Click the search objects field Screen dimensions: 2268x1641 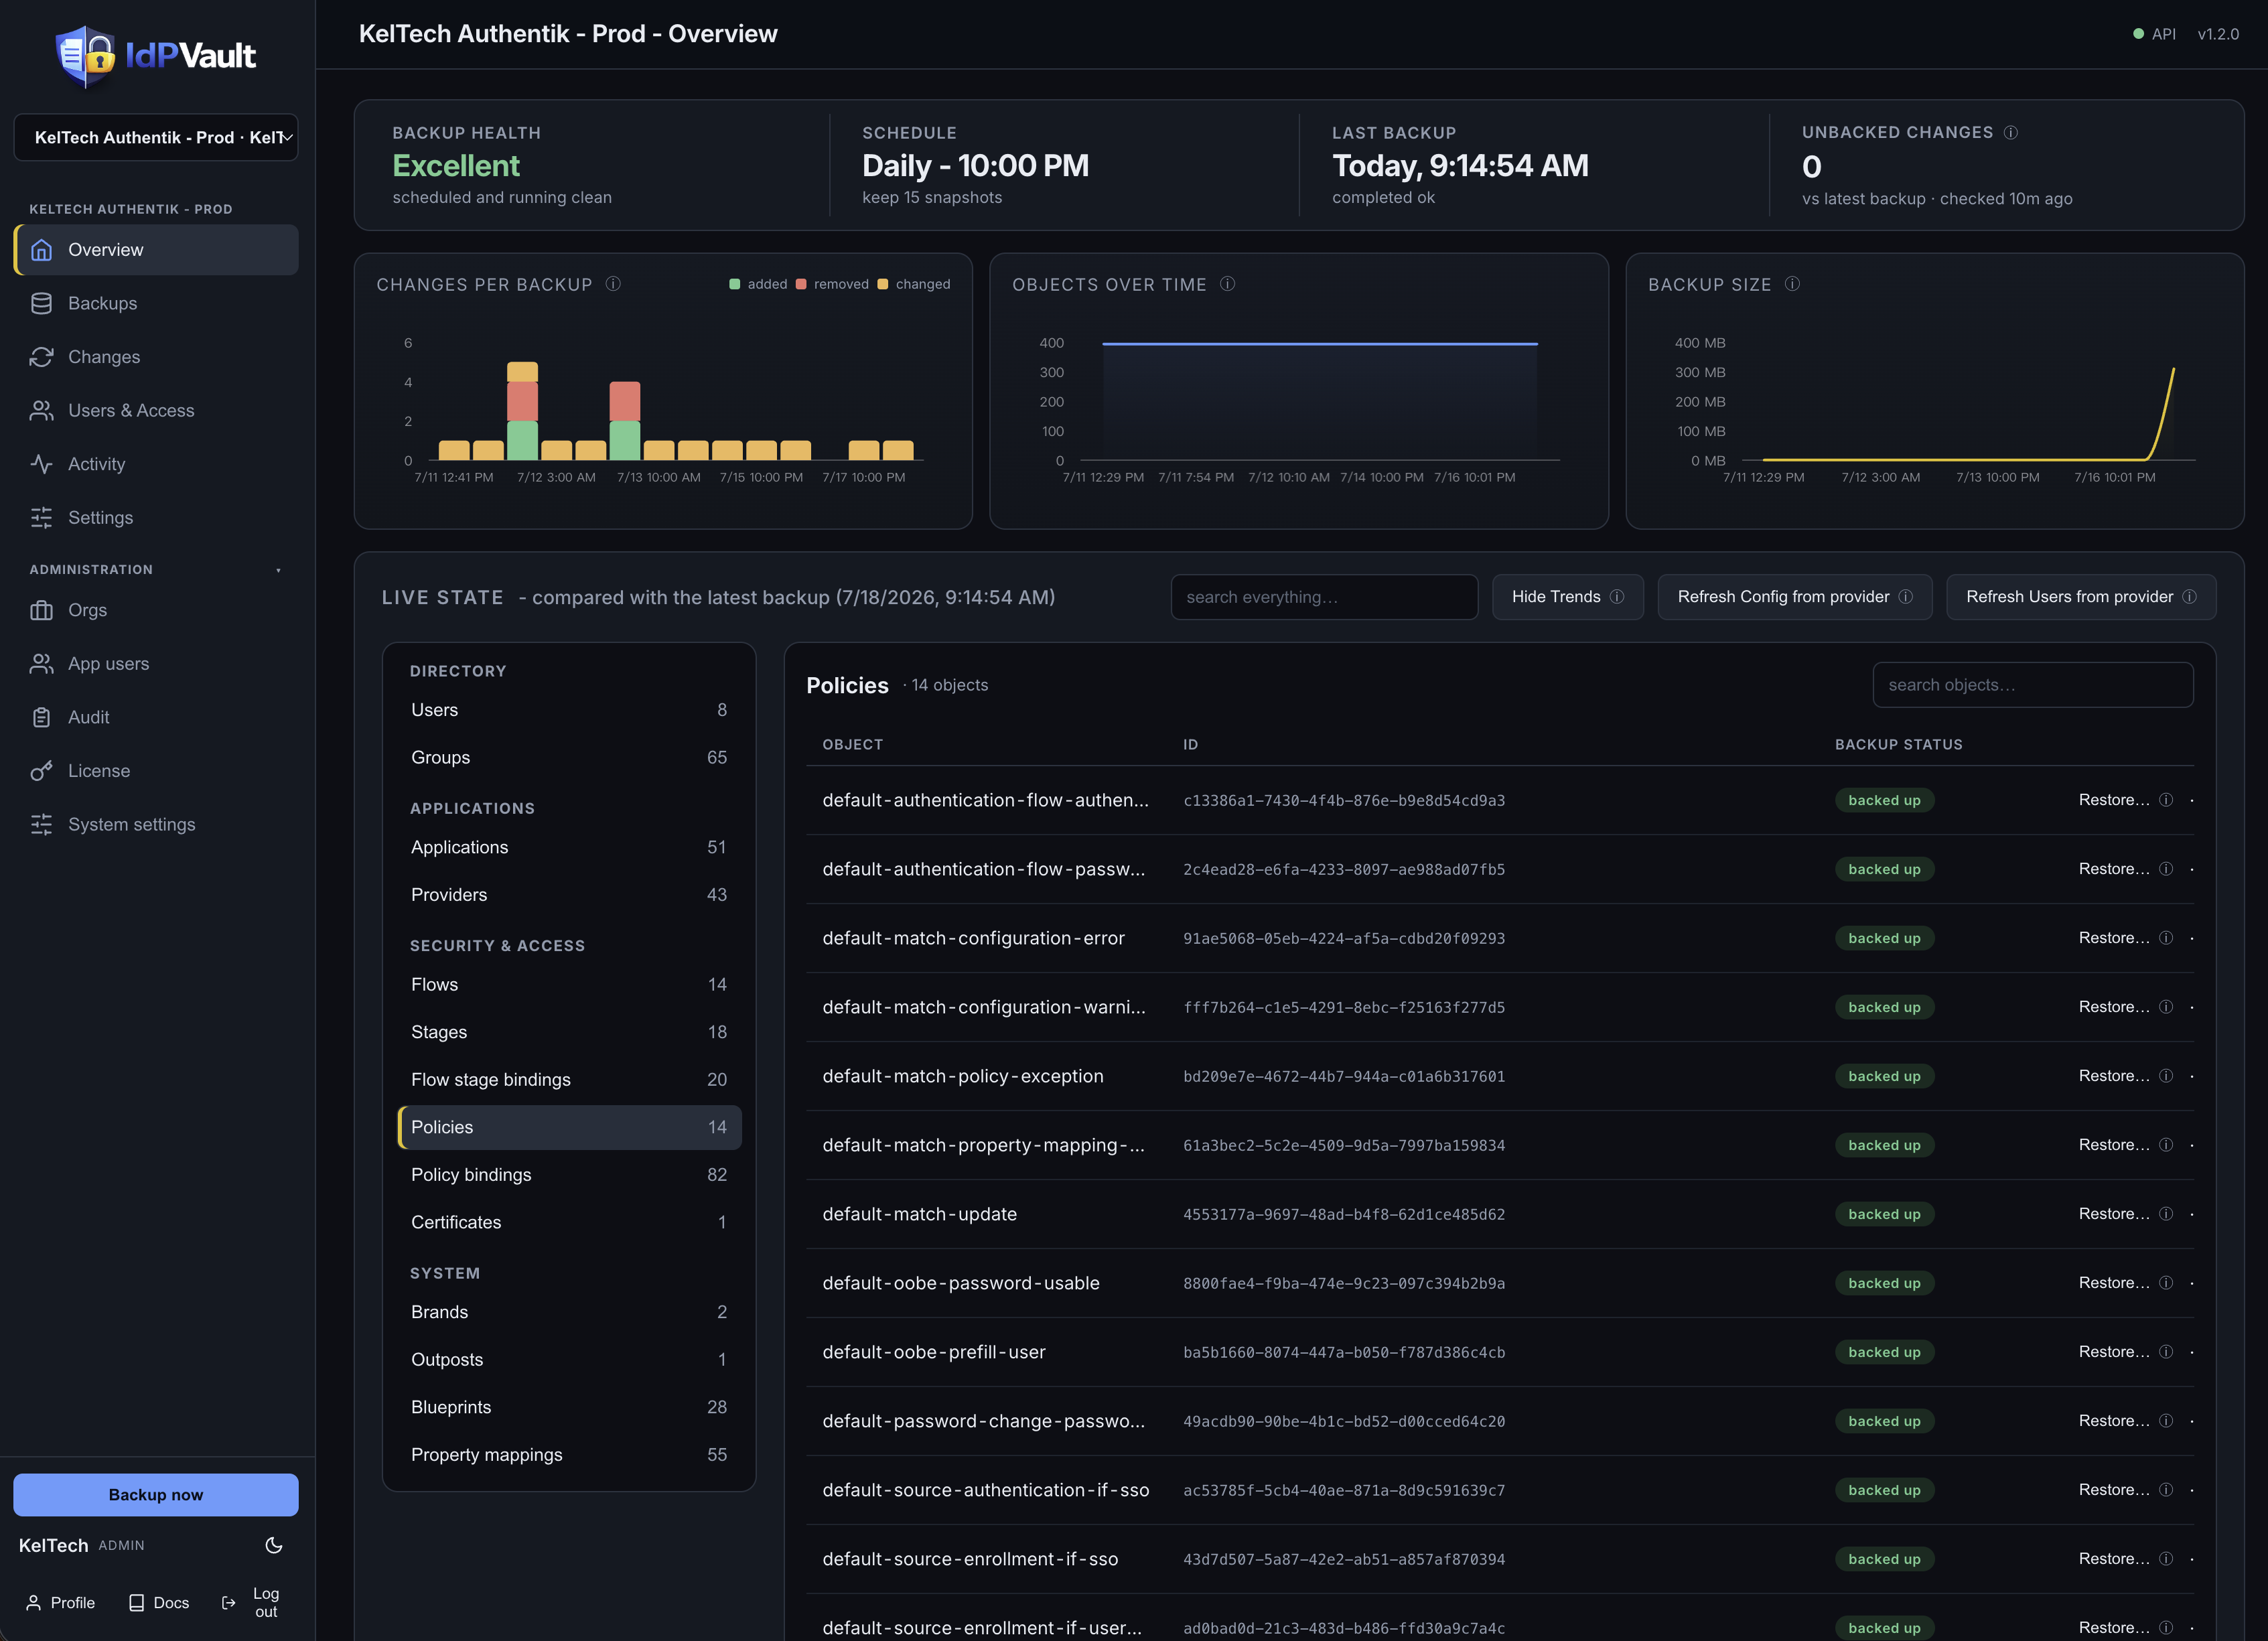click(2032, 685)
